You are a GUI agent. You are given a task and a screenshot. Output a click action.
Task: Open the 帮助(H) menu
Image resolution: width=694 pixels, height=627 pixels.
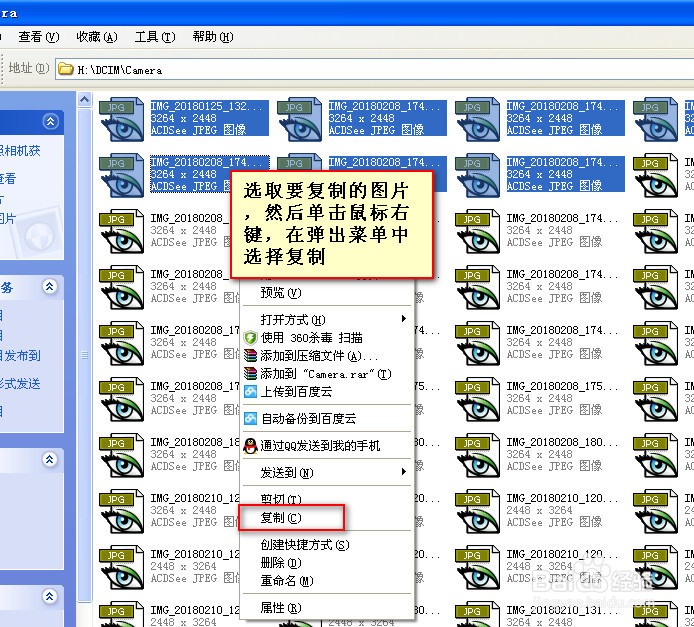point(213,37)
